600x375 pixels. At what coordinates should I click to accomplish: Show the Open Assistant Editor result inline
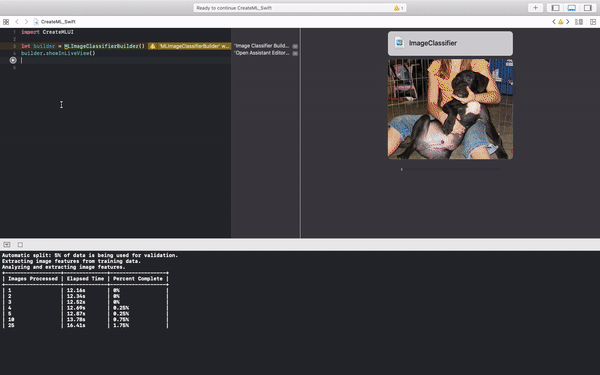pyautogui.click(x=295, y=53)
